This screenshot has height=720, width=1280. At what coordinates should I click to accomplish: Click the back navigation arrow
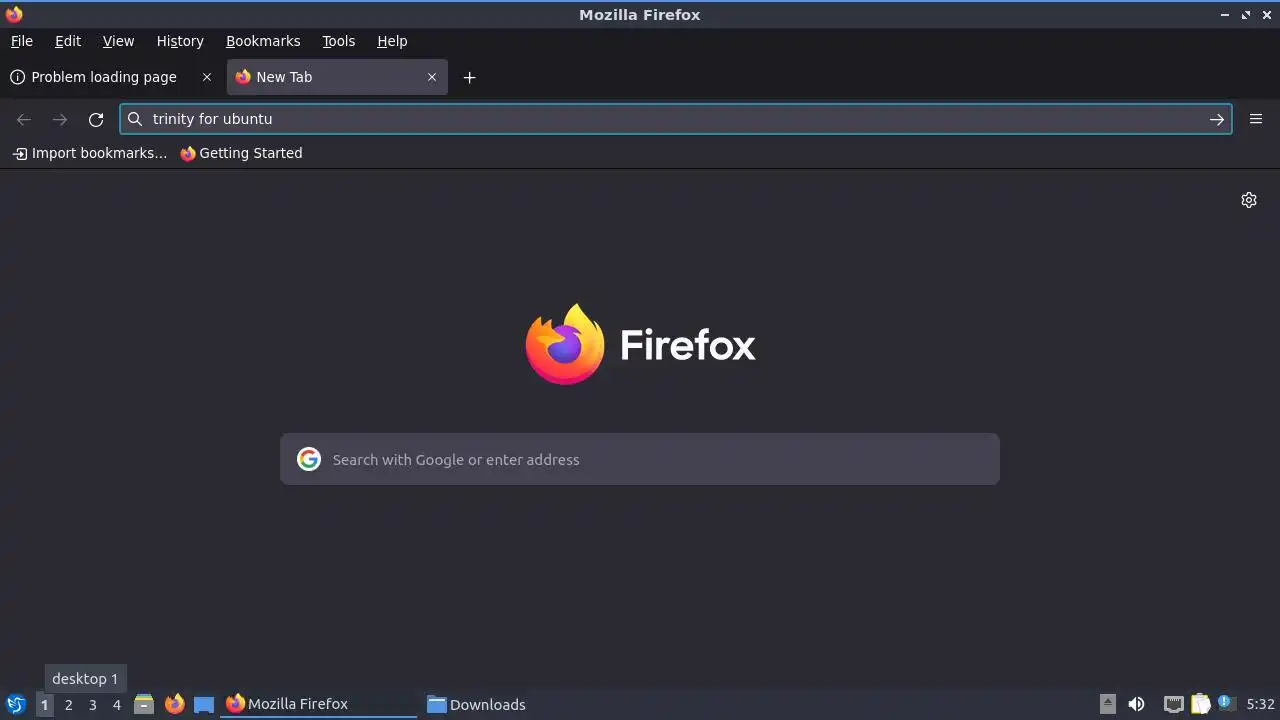tap(24, 119)
